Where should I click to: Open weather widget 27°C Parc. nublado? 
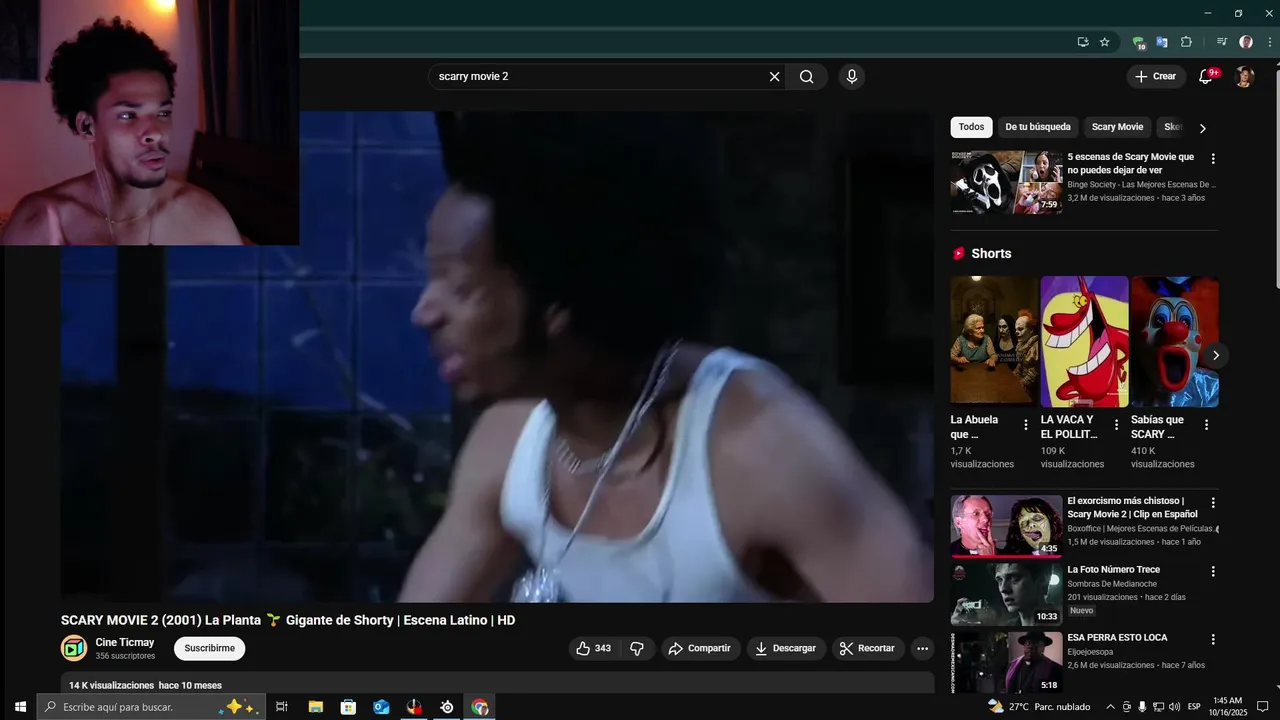point(1039,707)
